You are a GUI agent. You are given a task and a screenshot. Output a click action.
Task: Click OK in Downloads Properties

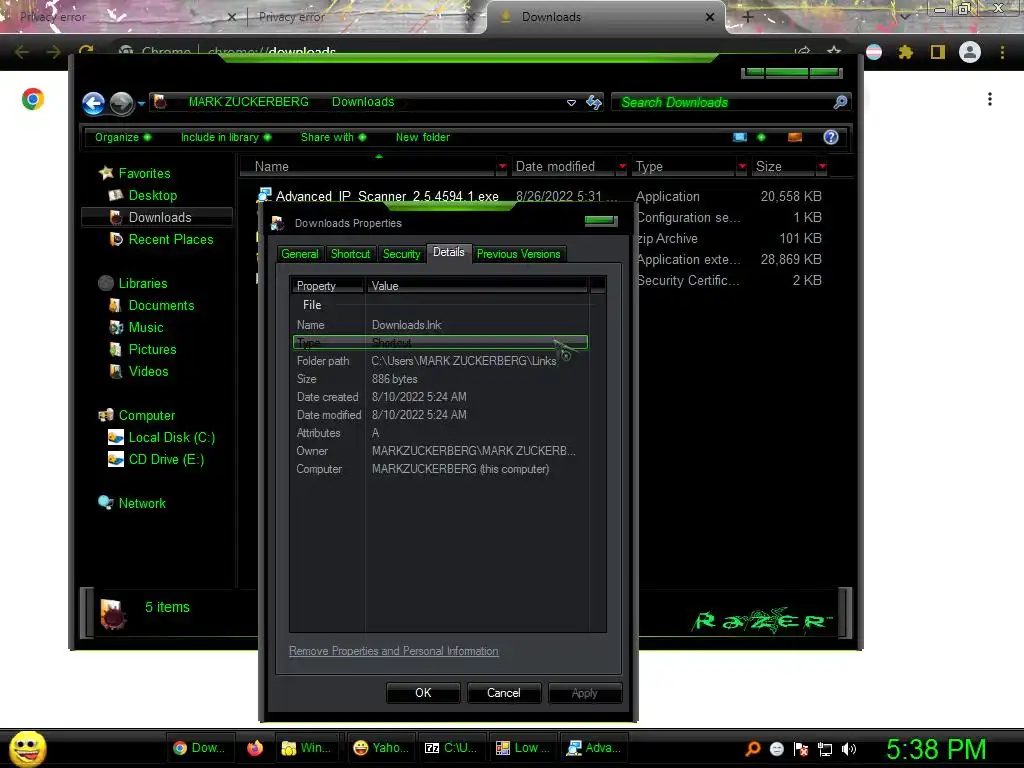point(423,693)
